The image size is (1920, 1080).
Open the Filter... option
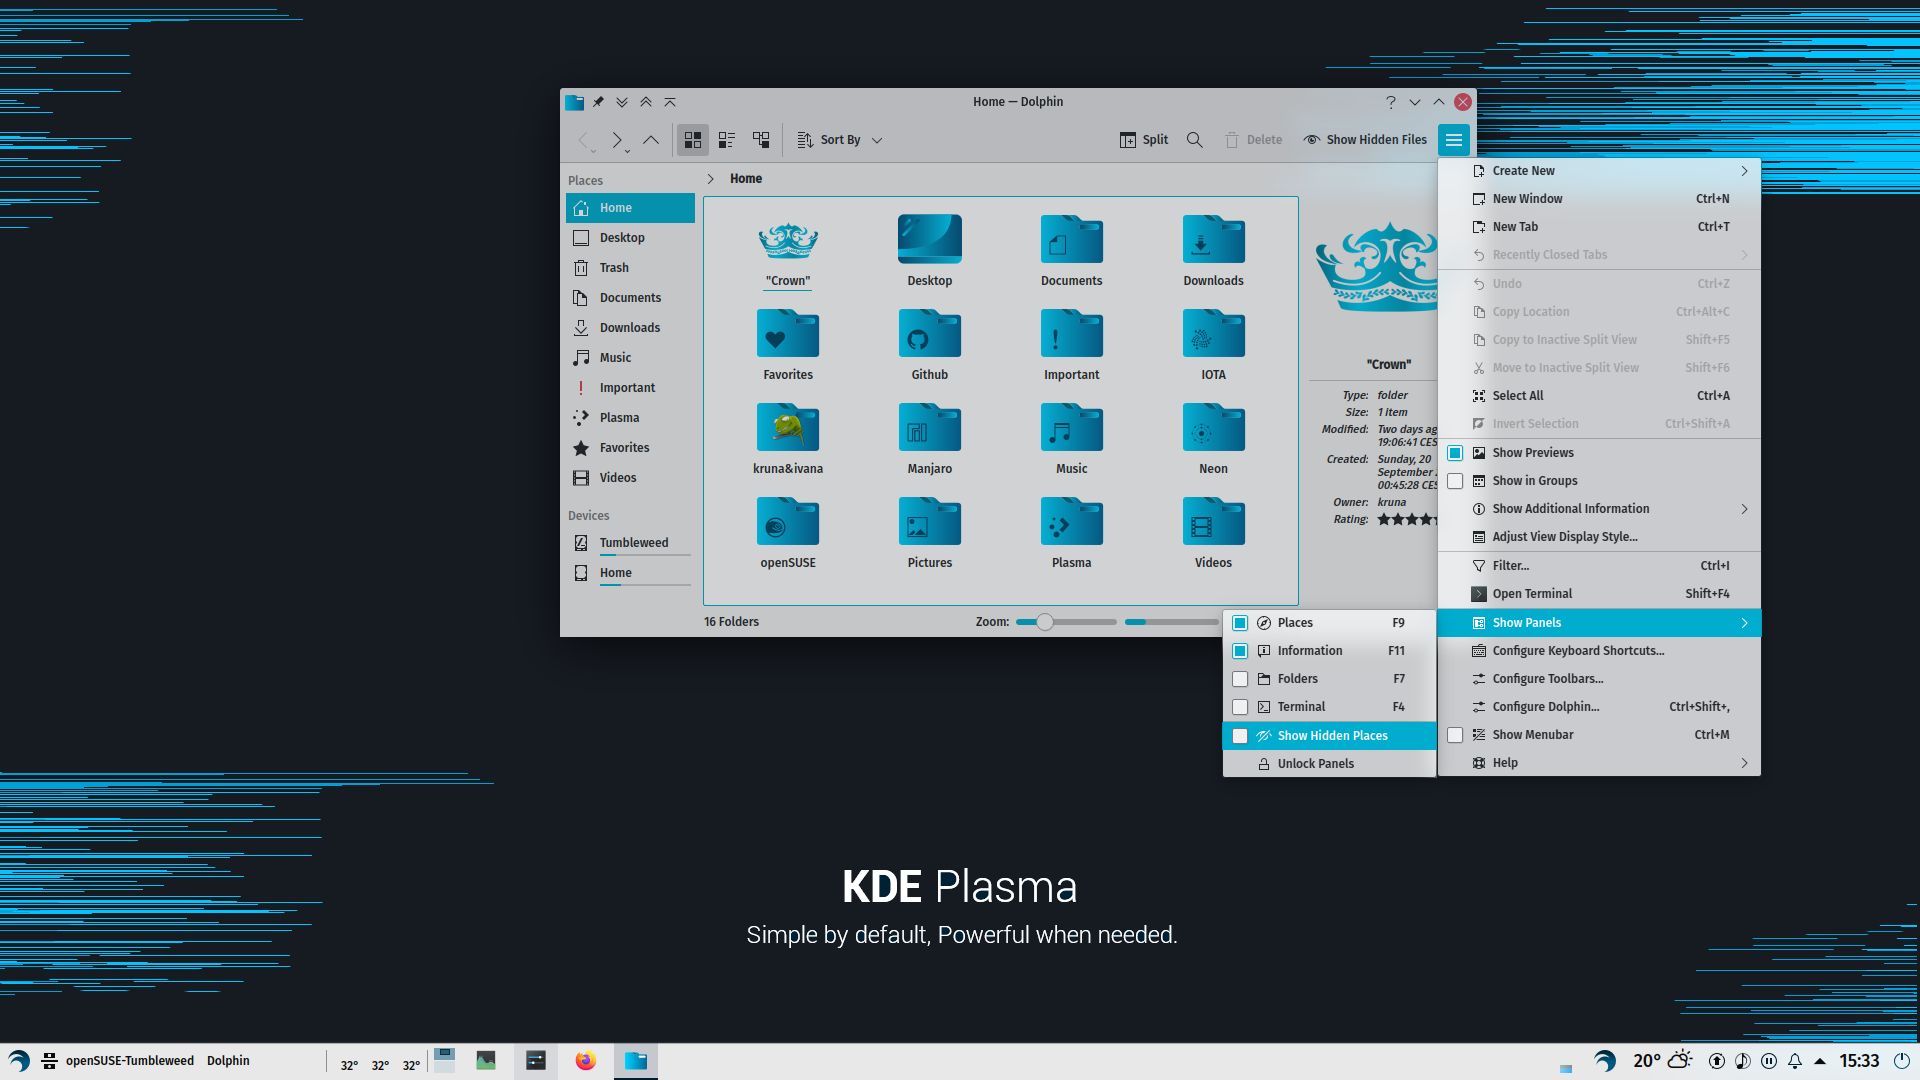click(x=1599, y=566)
